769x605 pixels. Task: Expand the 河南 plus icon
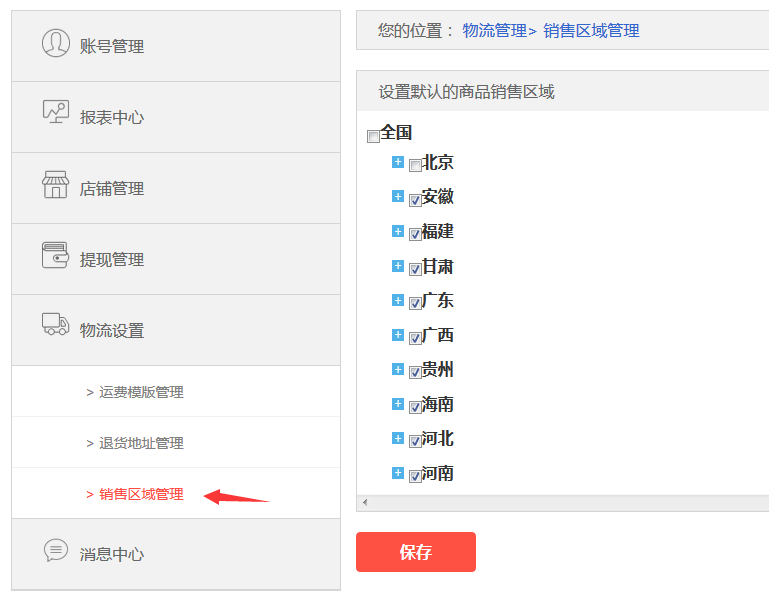pyautogui.click(x=398, y=473)
